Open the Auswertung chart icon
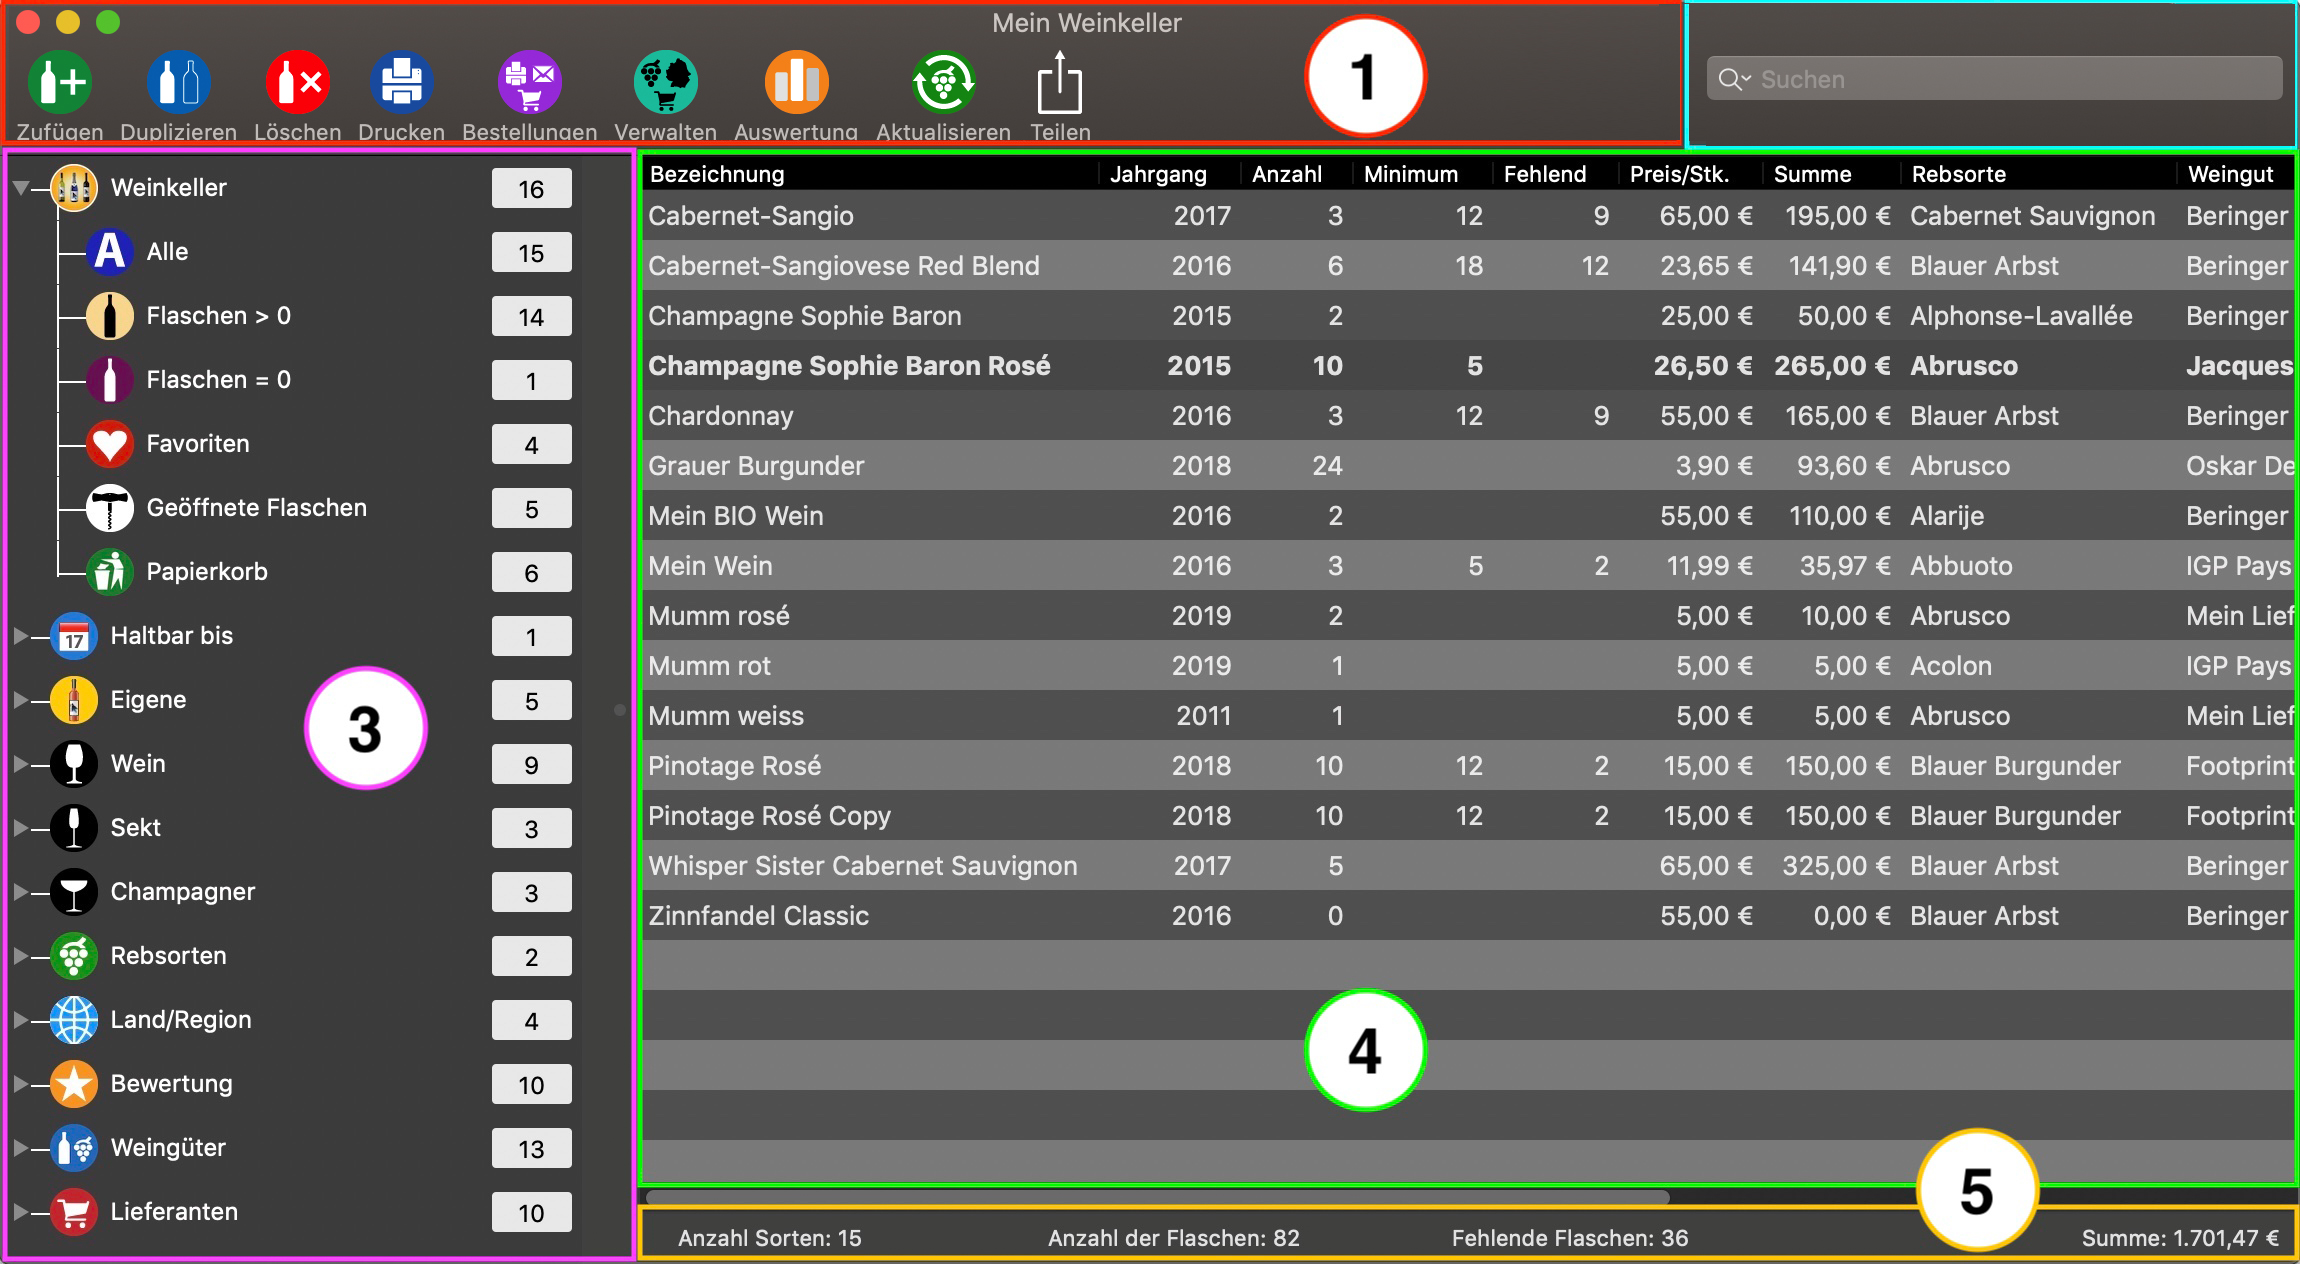This screenshot has width=2300, height=1264. pyautogui.click(x=797, y=82)
